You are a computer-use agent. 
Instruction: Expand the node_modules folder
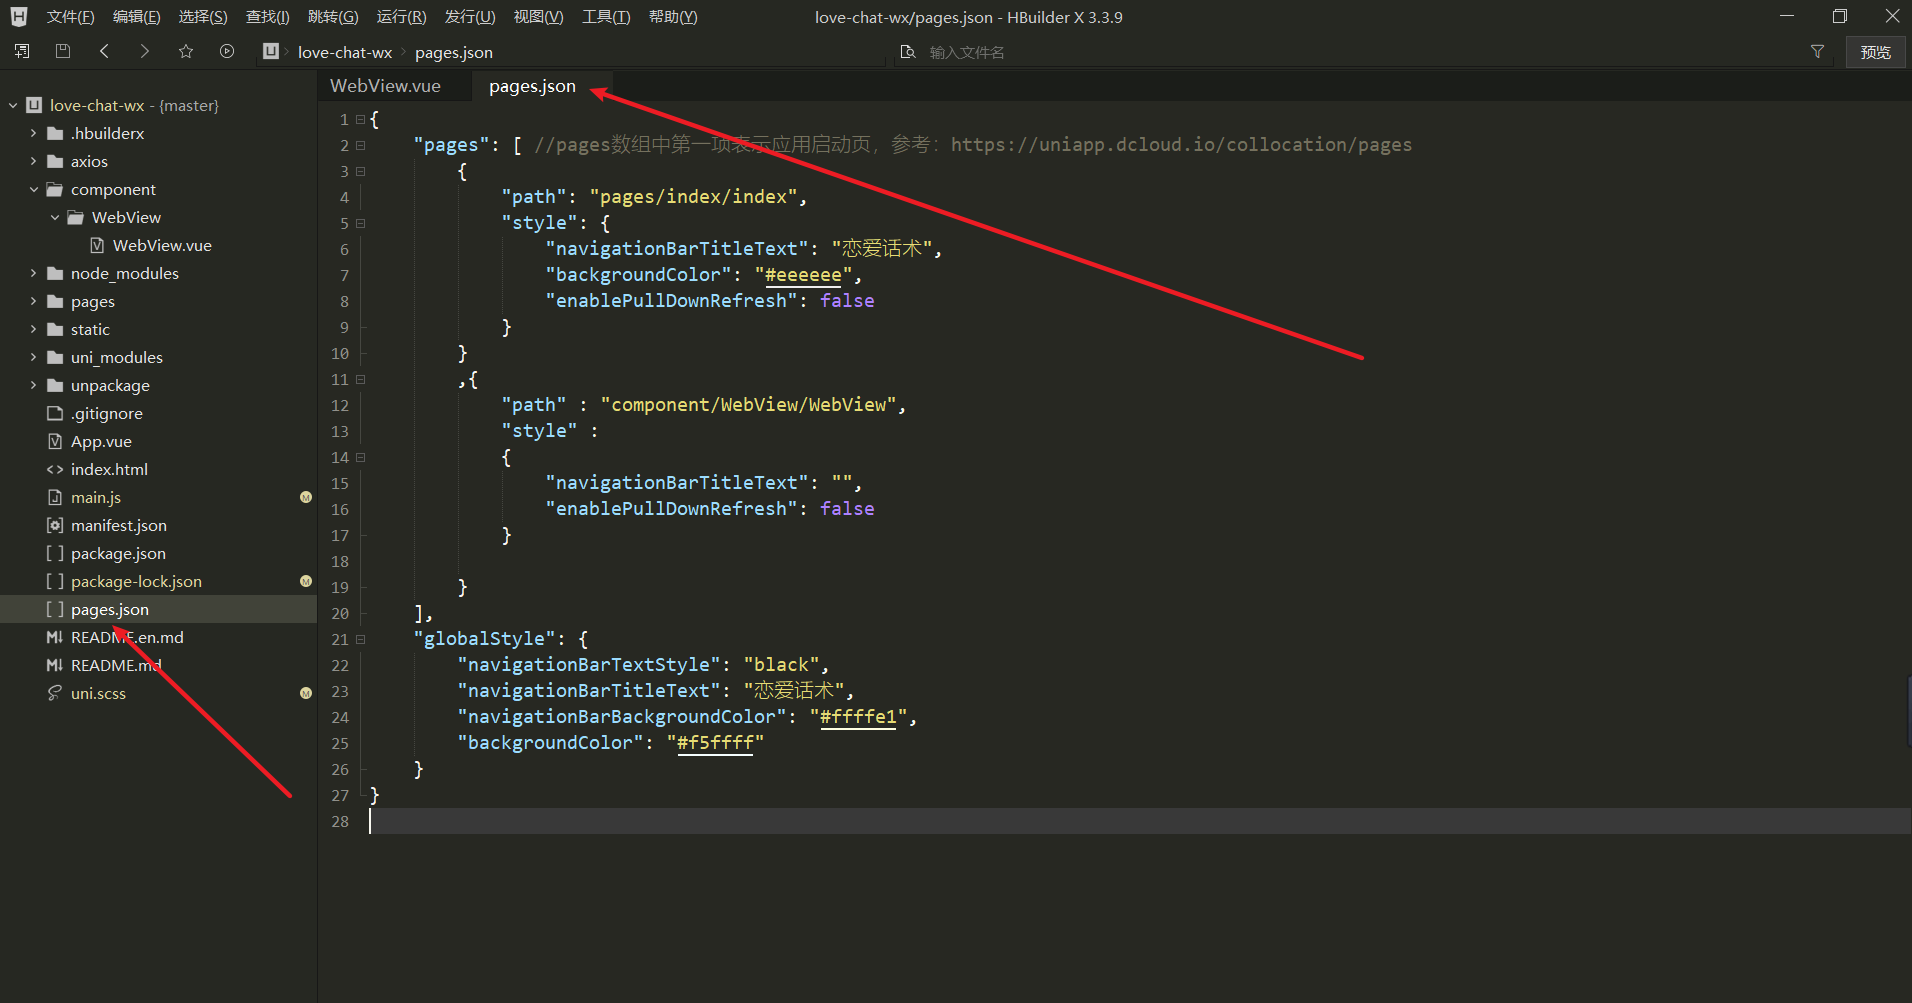pyautogui.click(x=34, y=273)
